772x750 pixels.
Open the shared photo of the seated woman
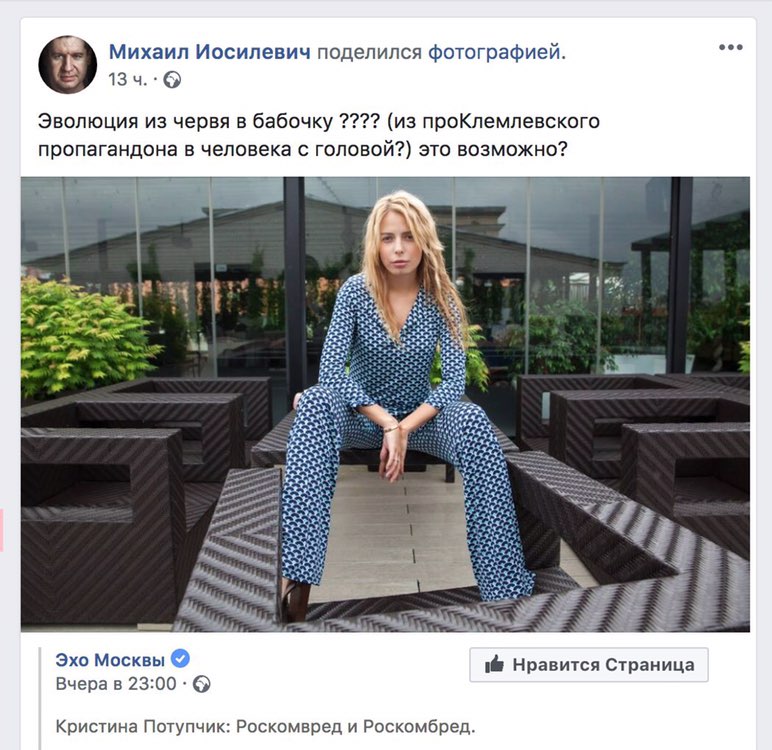385,404
